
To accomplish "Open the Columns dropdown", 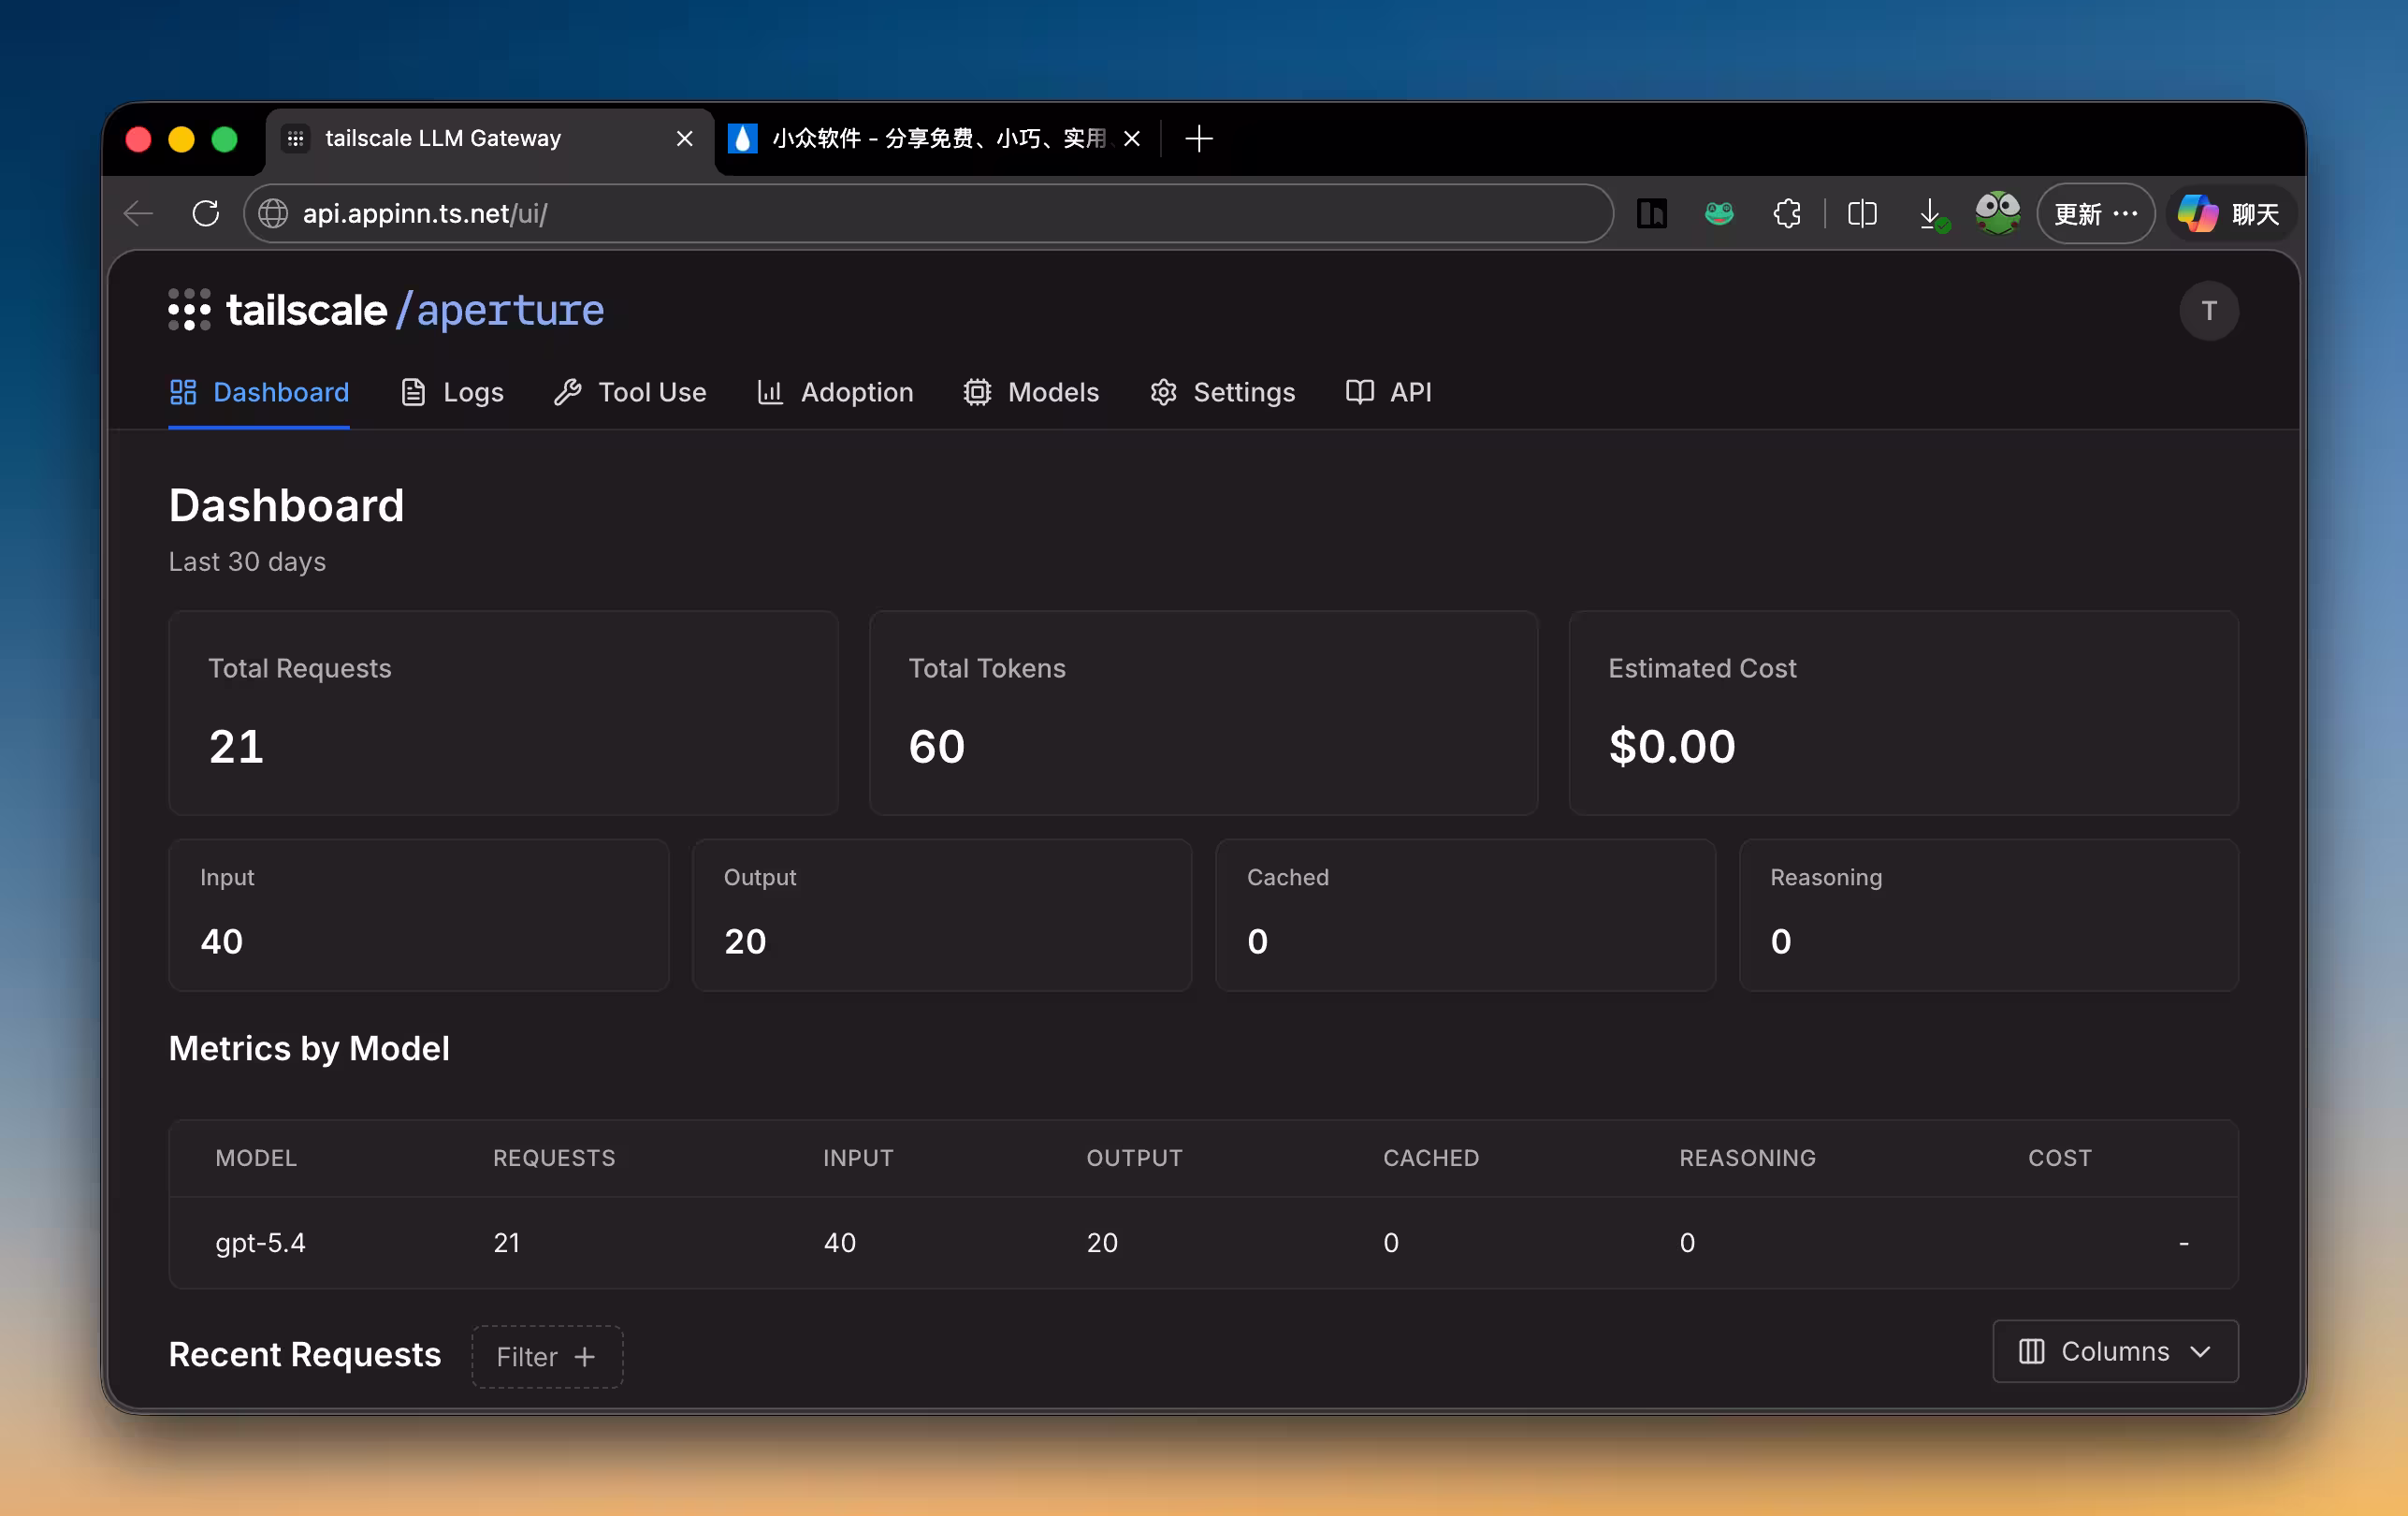I will pyautogui.click(x=2114, y=1351).
